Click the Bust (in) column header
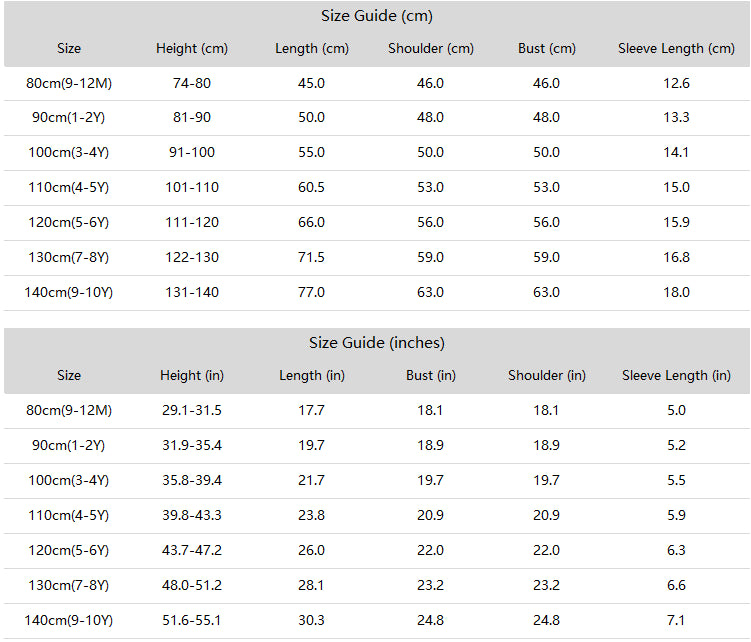The height and width of the screenshot is (642, 751). coord(431,376)
